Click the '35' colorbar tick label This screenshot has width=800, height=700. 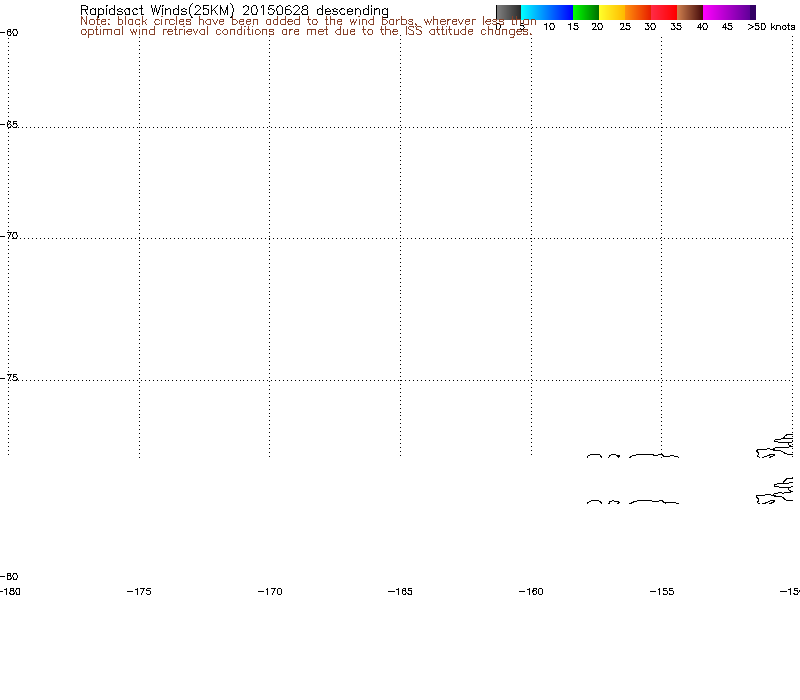[676, 27]
